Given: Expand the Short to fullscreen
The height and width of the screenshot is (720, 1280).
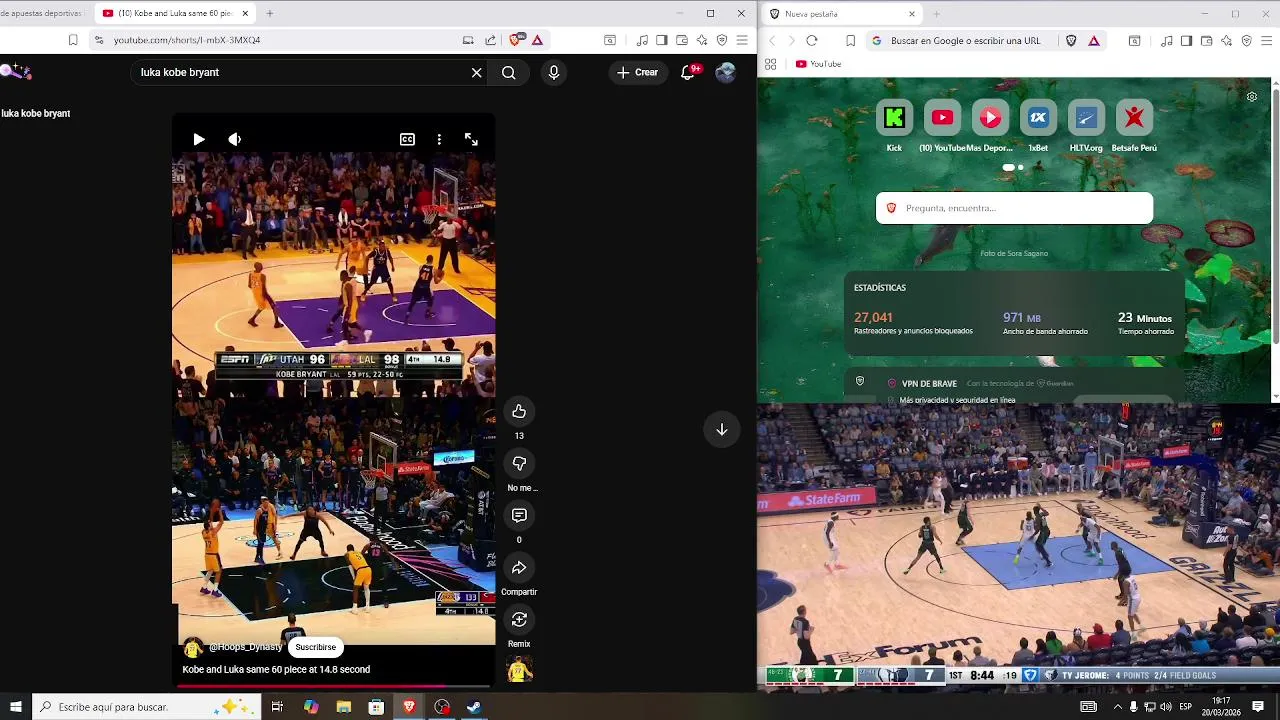Looking at the screenshot, I should 471,139.
